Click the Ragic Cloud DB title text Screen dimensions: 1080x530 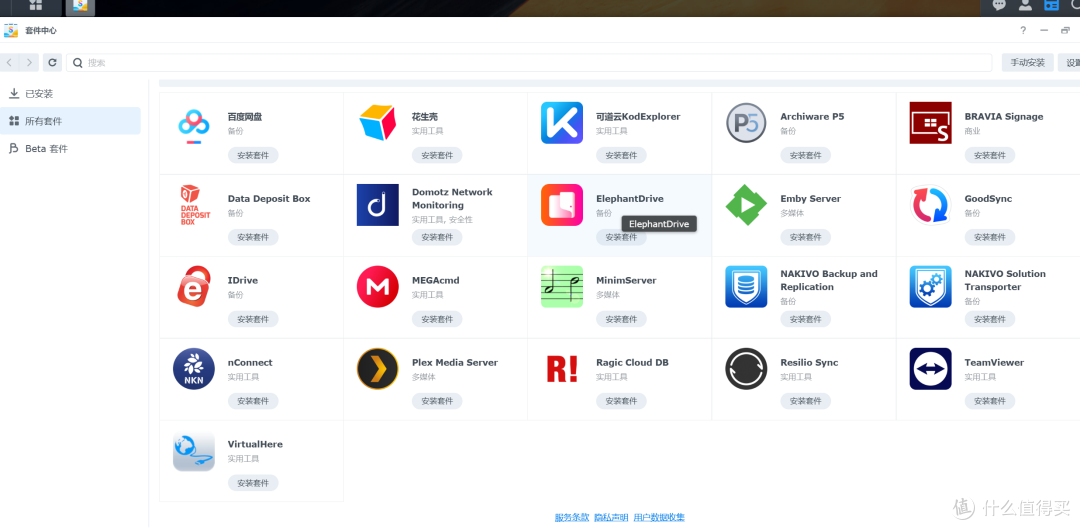click(x=632, y=363)
